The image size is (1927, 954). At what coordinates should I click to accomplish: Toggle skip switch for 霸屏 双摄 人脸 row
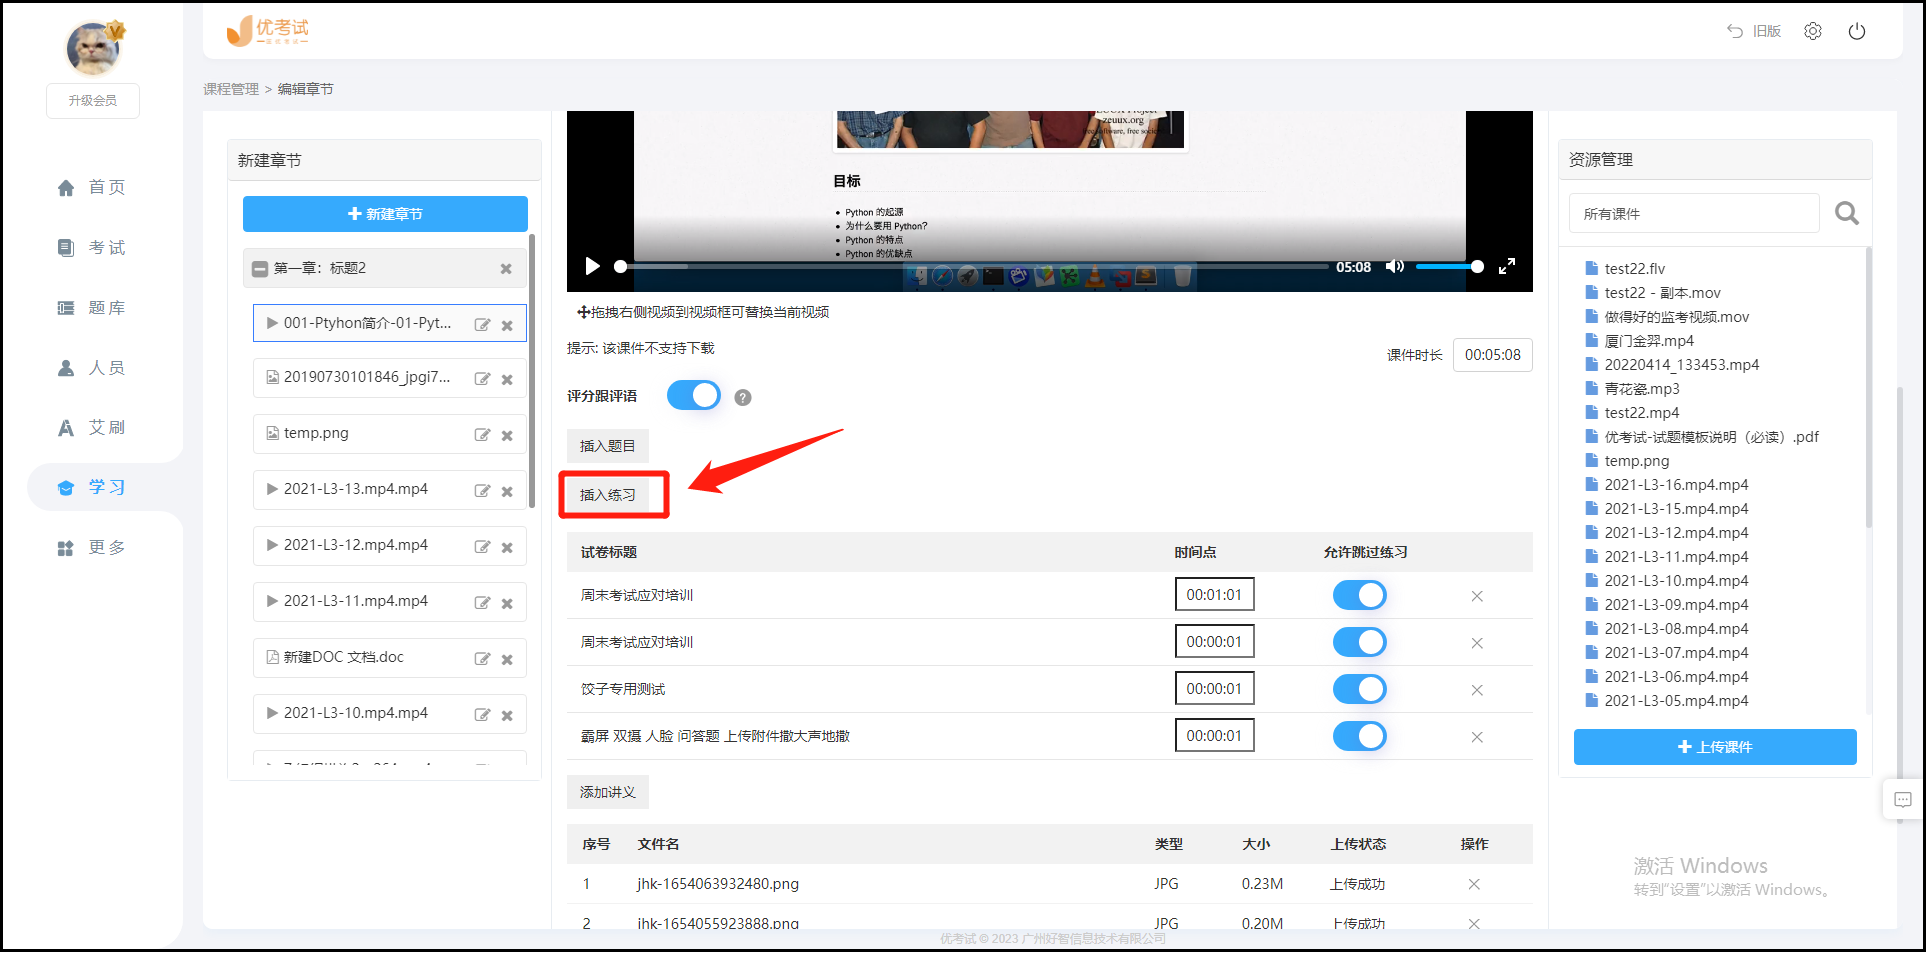point(1360,736)
